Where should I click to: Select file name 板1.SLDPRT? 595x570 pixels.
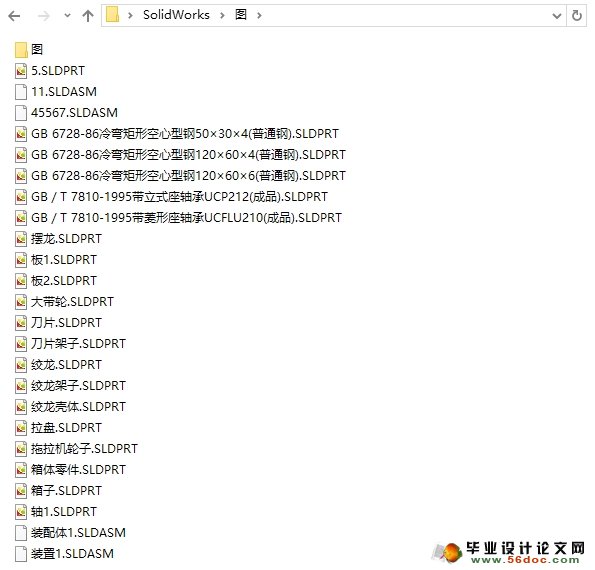click(x=64, y=260)
